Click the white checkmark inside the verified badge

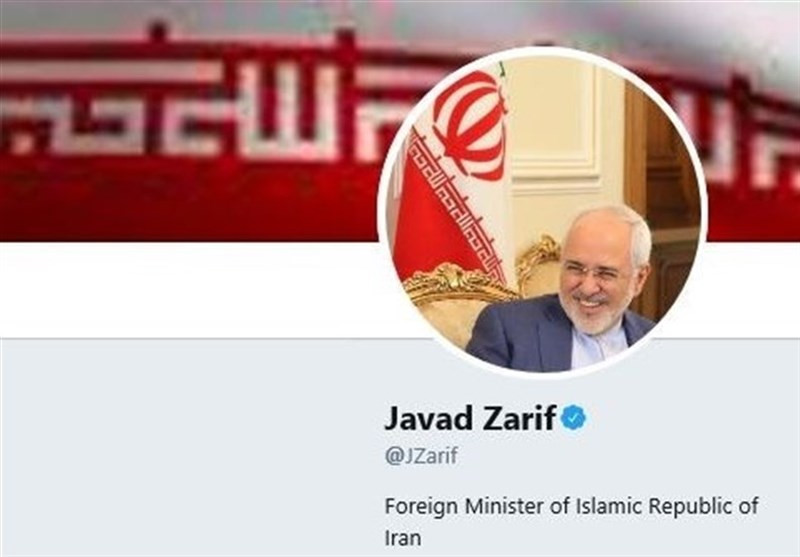(x=573, y=418)
